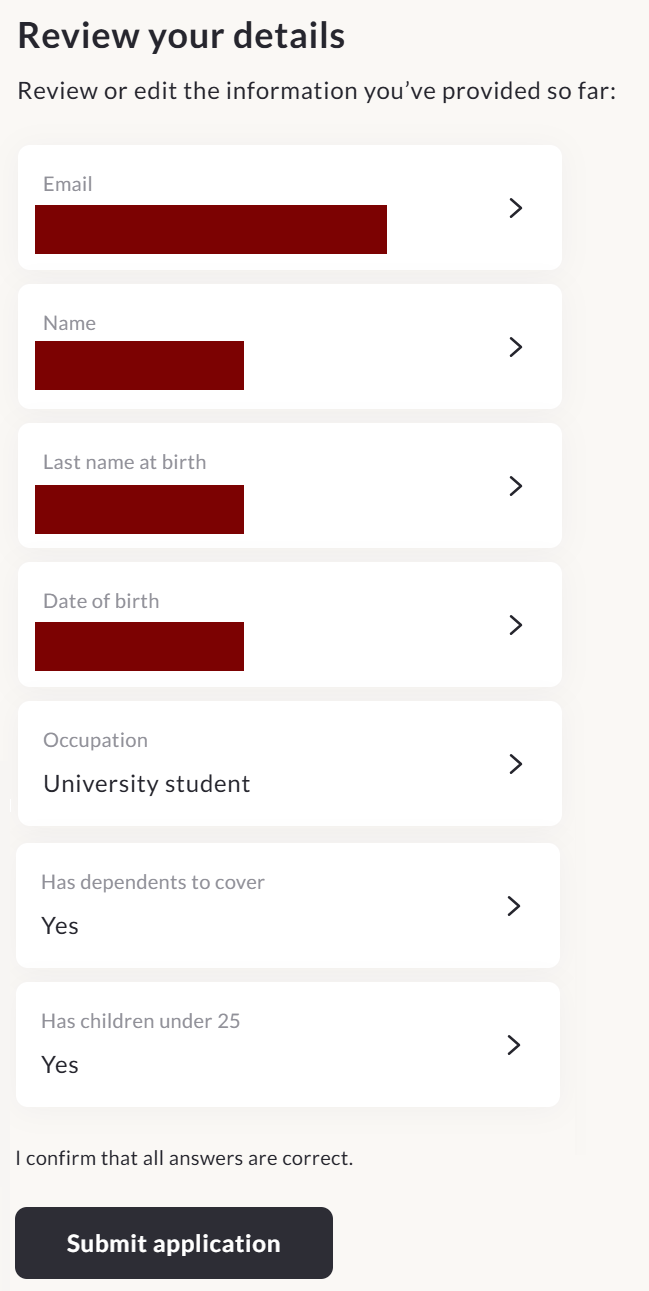Click Yes under Has children under 25
This screenshot has height=1291, width=649.
[60, 1065]
